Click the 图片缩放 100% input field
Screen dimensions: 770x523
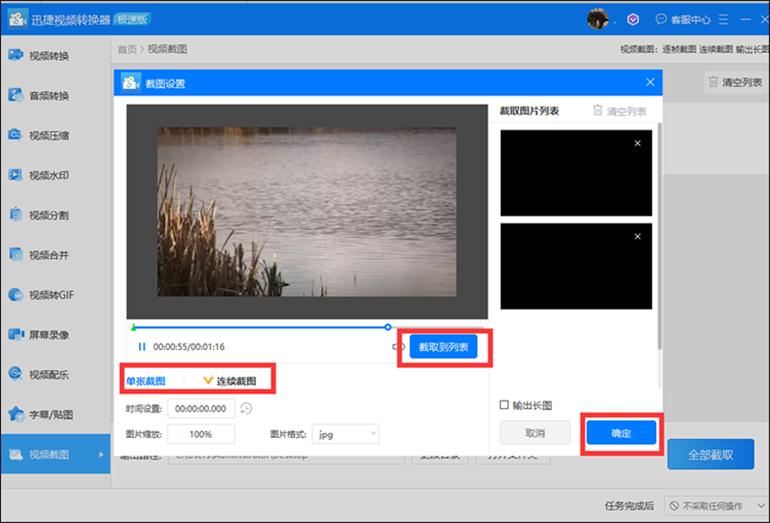[201, 434]
